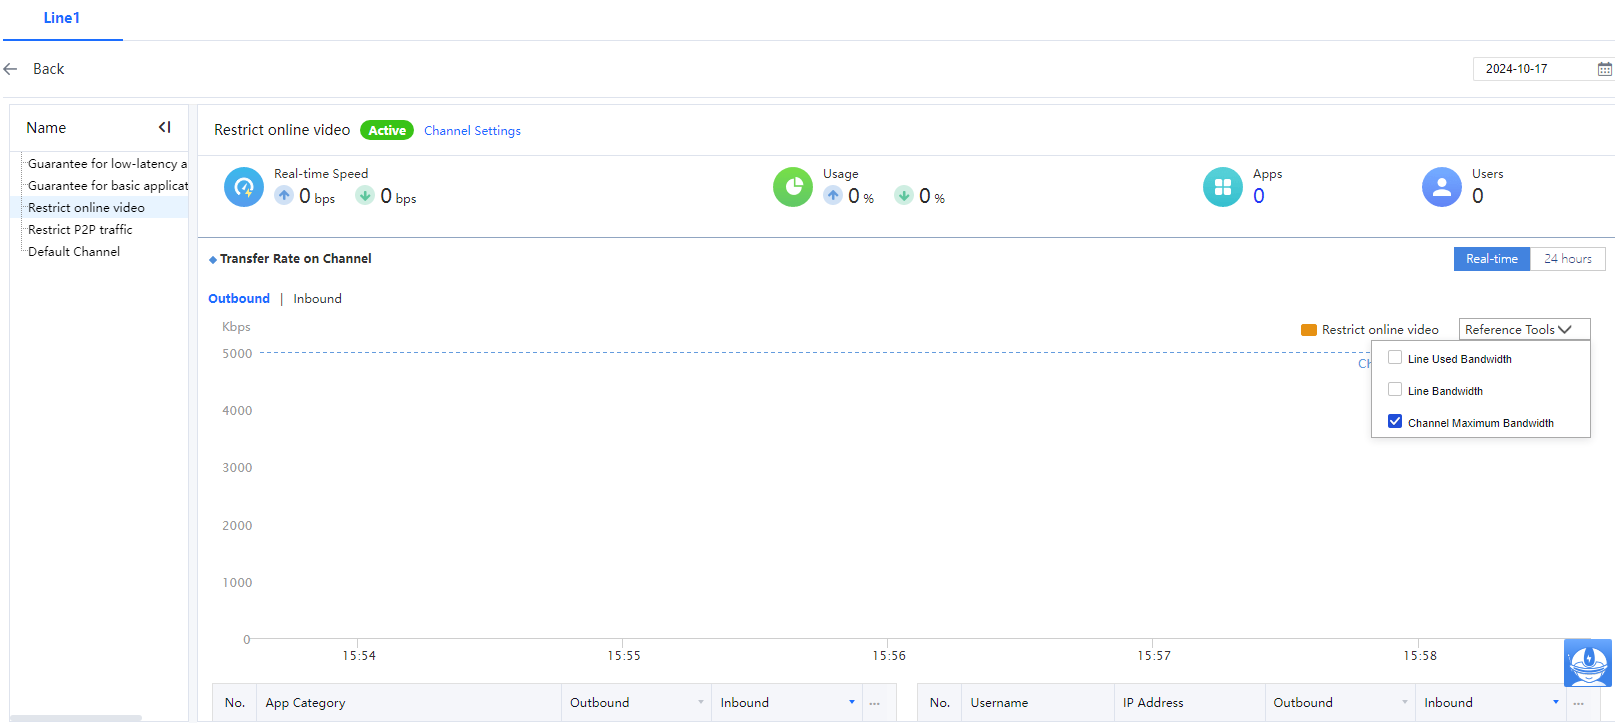Uncheck Channel Maximum Bandwidth
1615x723 pixels.
(1395, 422)
